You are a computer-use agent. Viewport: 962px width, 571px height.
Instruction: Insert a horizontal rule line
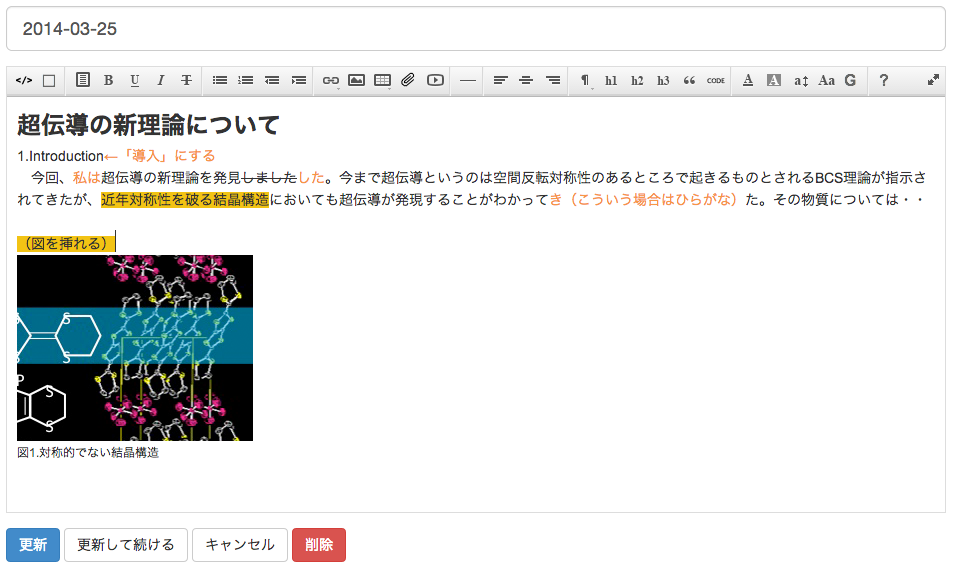tap(467, 81)
